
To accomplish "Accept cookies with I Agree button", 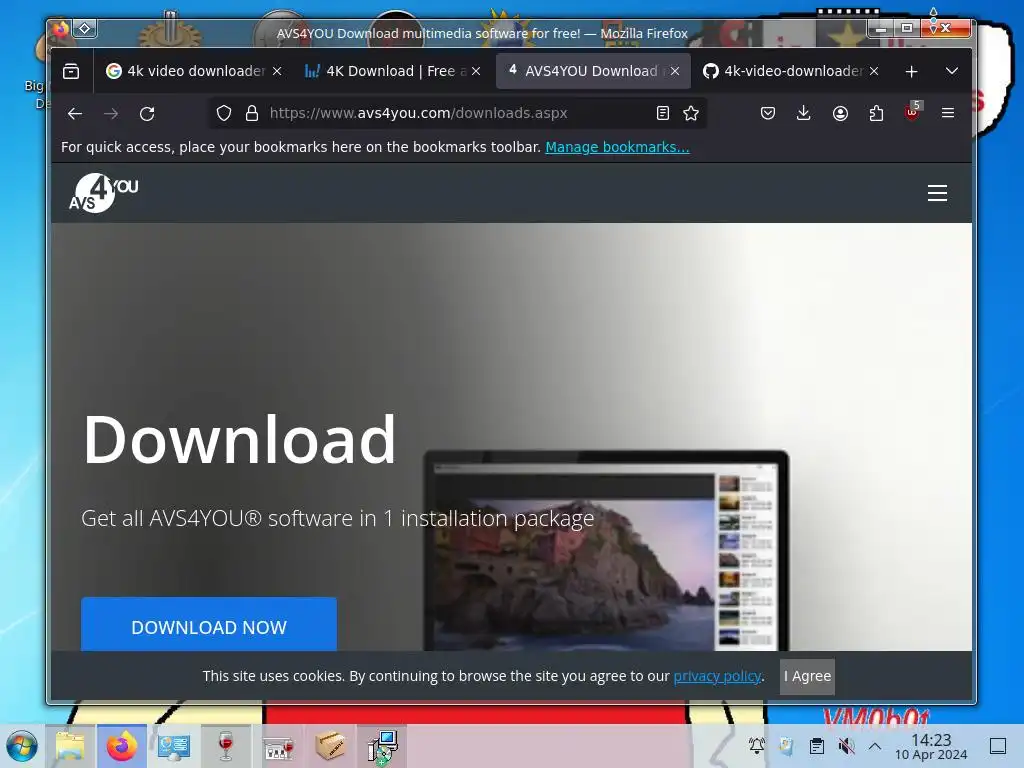I will click(807, 676).
